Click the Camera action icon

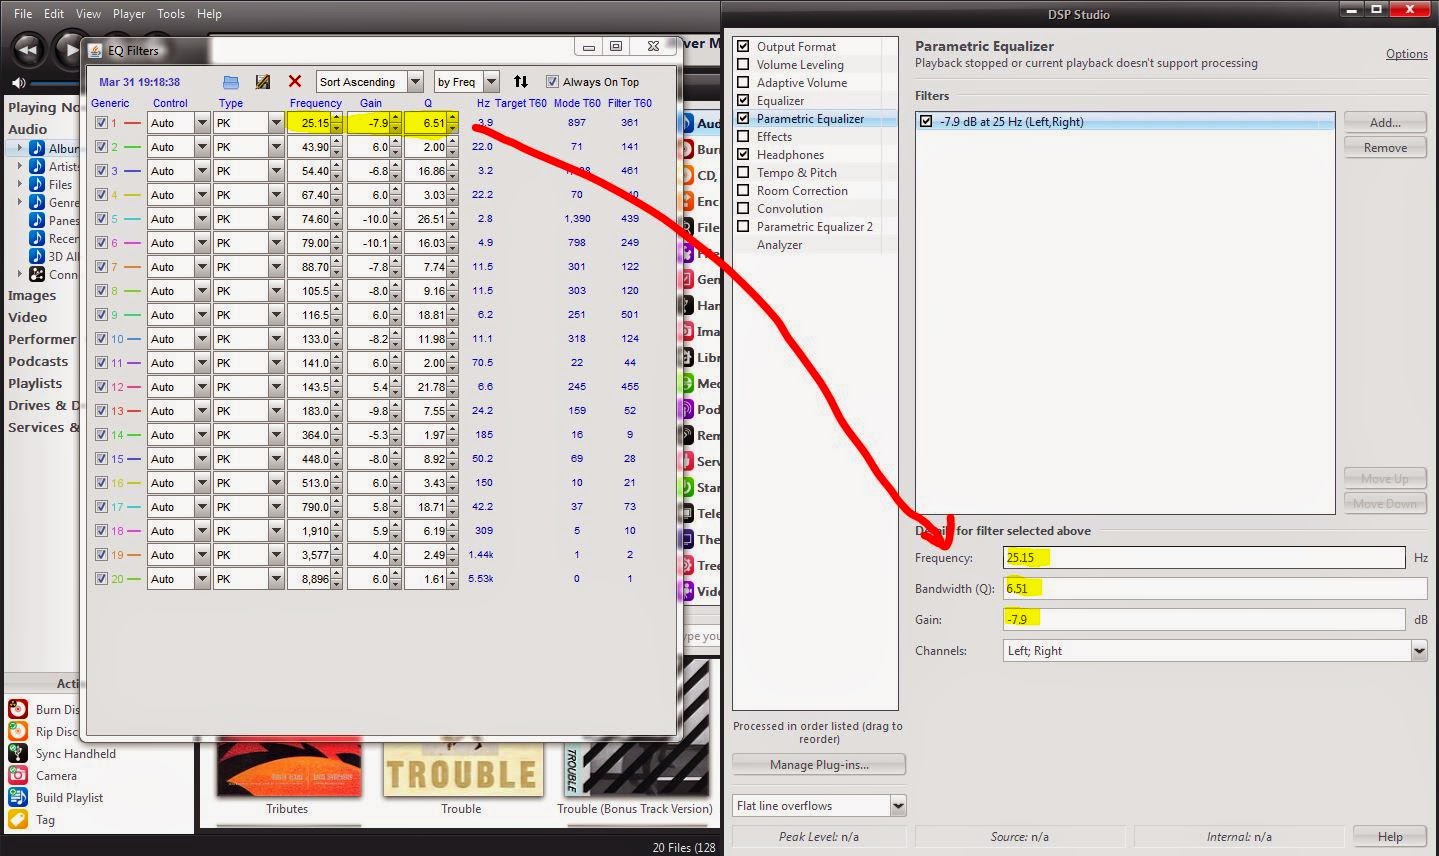tap(18, 775)
